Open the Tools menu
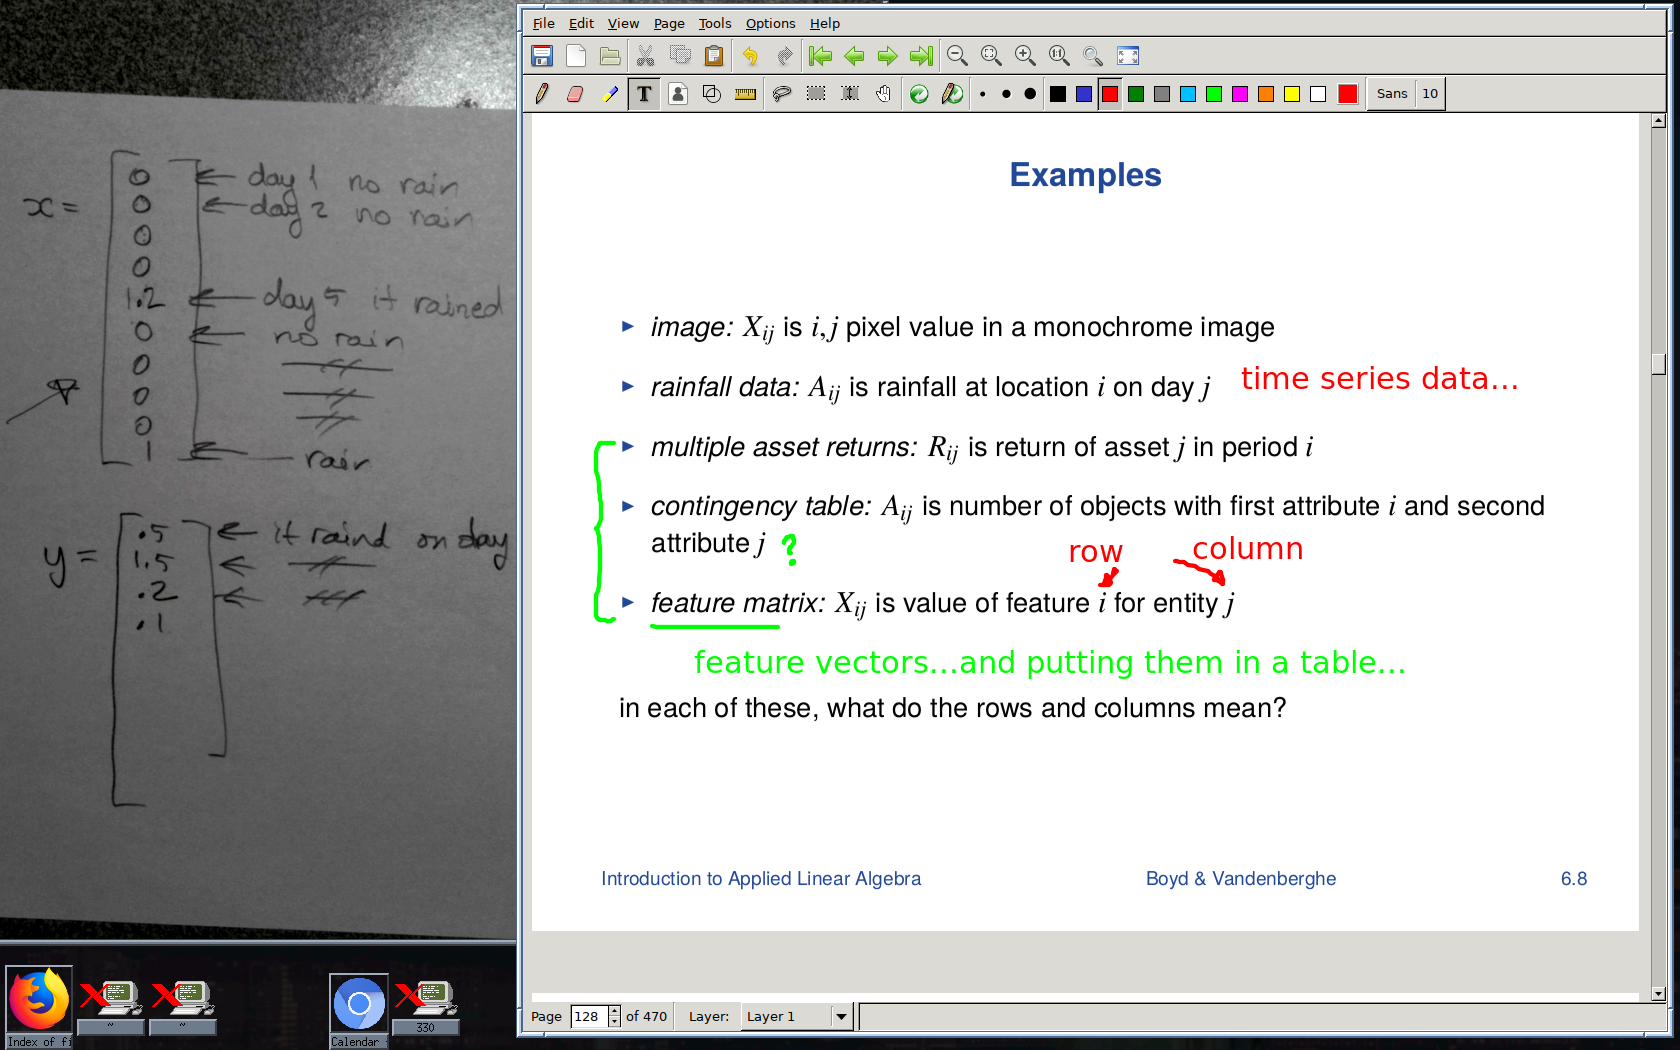The image size is (1680, 1050). (714, 23)
